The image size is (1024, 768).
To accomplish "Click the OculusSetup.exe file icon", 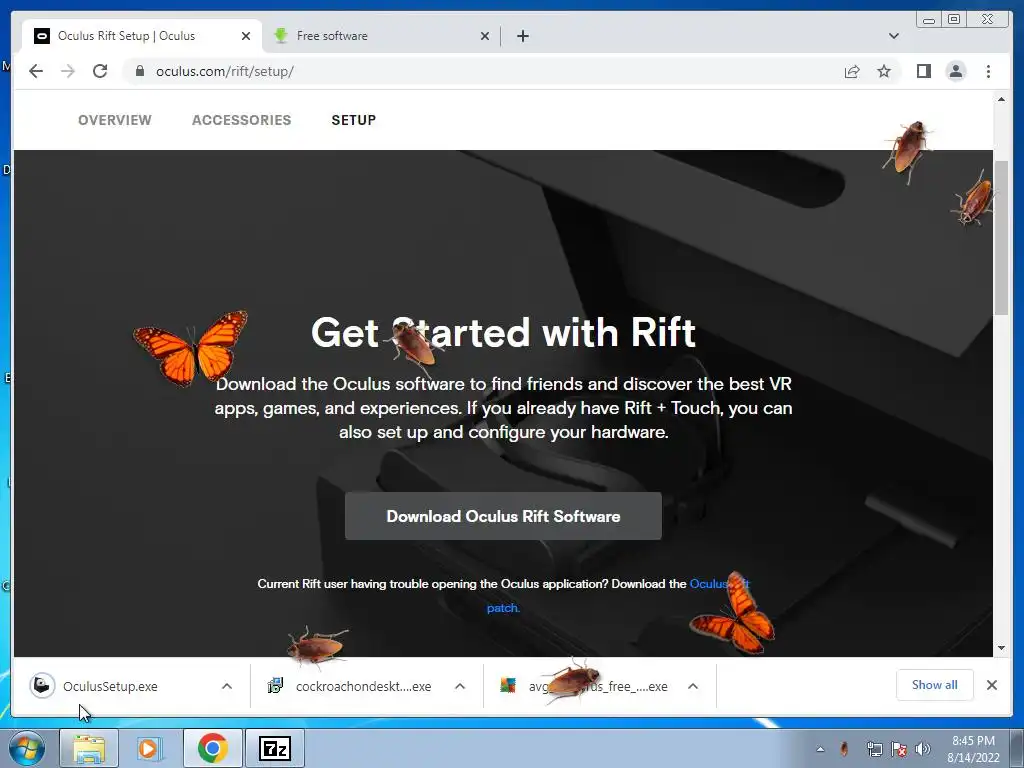I will tap(42, 686).
